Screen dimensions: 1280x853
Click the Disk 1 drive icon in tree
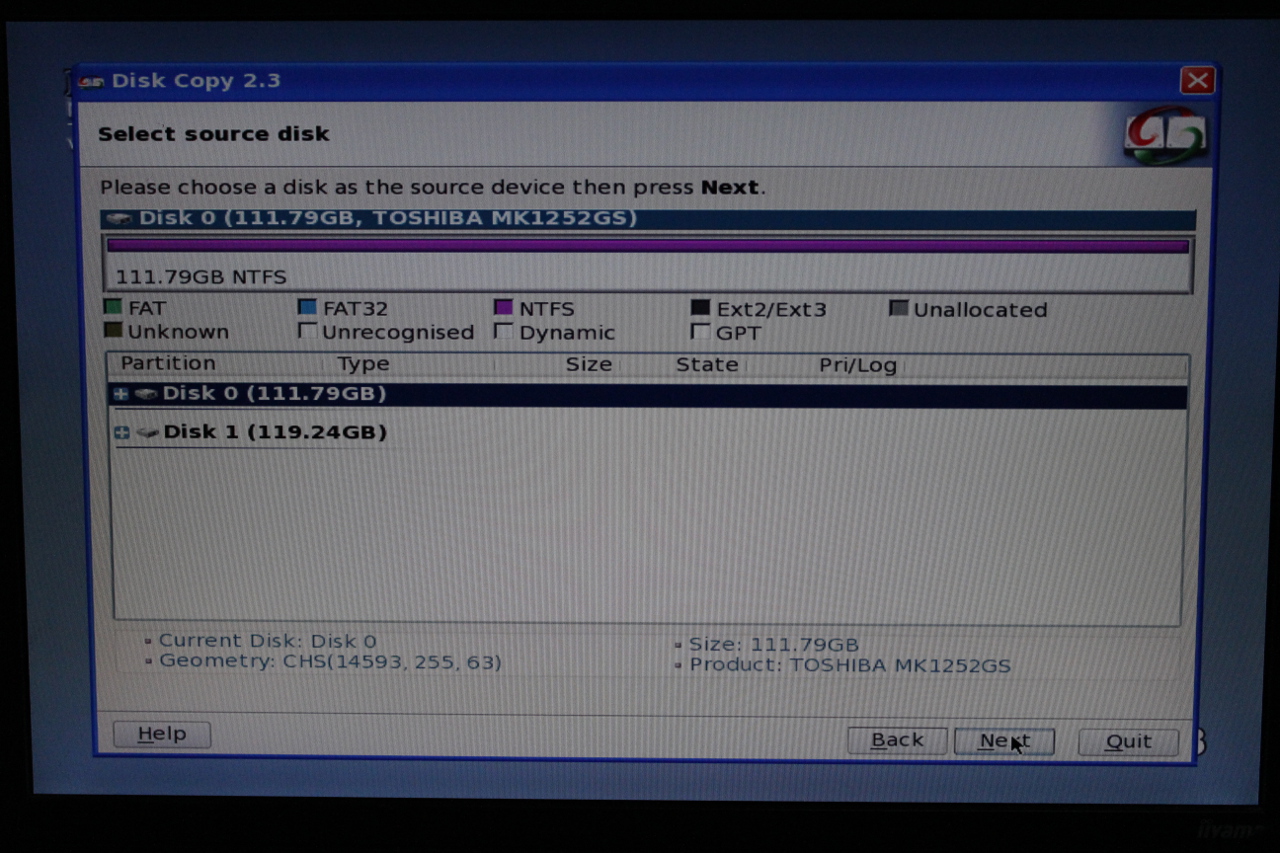click(x=147, y=433)
